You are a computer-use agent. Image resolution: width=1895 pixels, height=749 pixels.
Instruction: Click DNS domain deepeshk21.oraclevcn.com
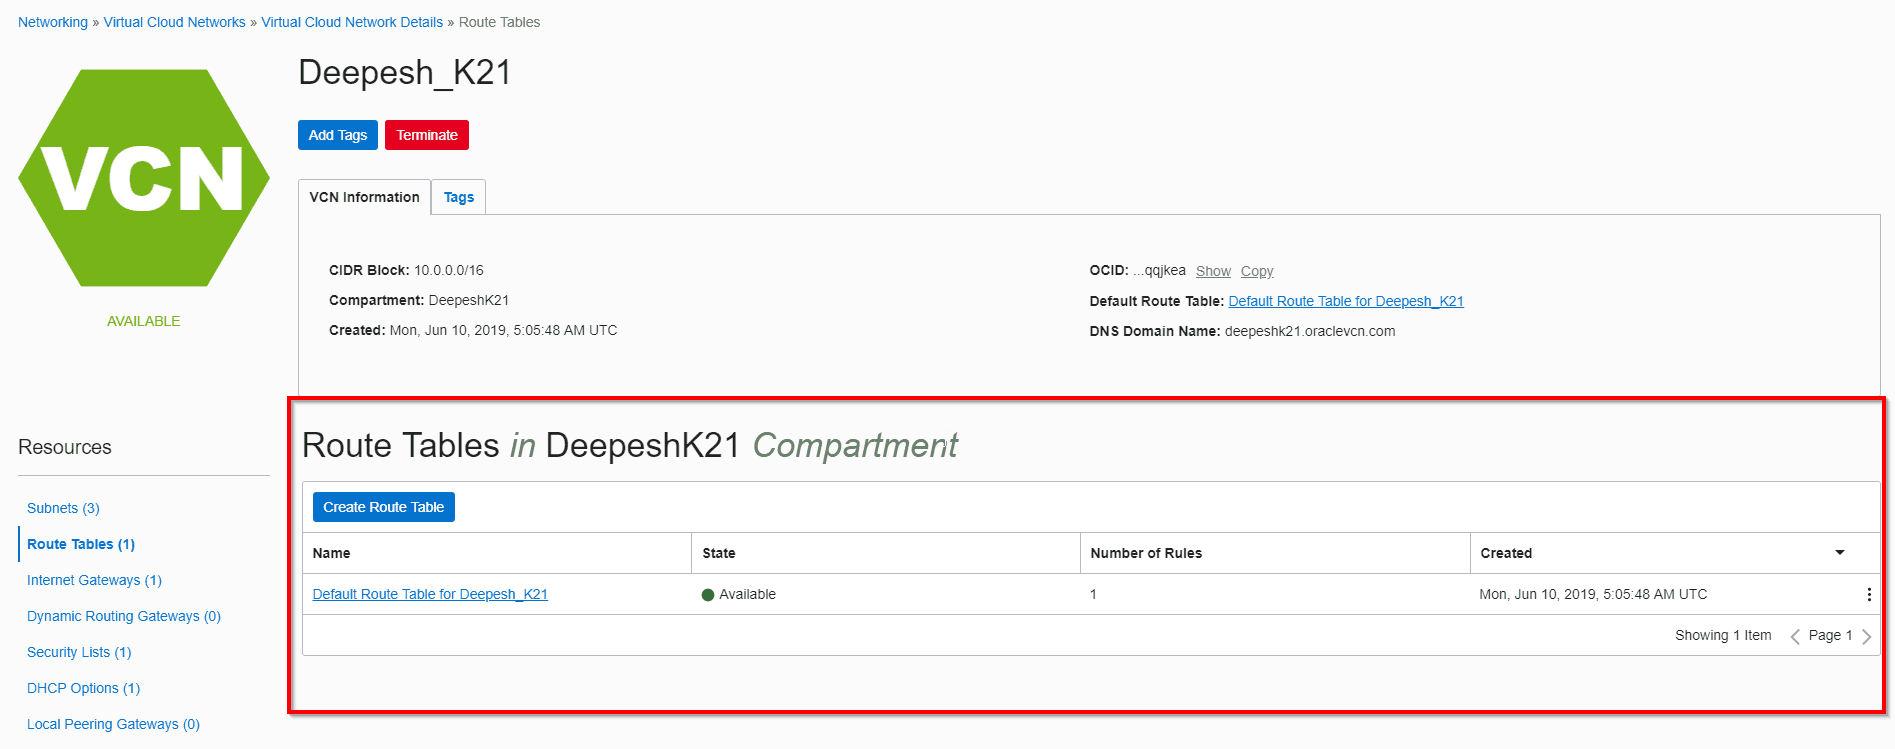tap(1310, 331)
